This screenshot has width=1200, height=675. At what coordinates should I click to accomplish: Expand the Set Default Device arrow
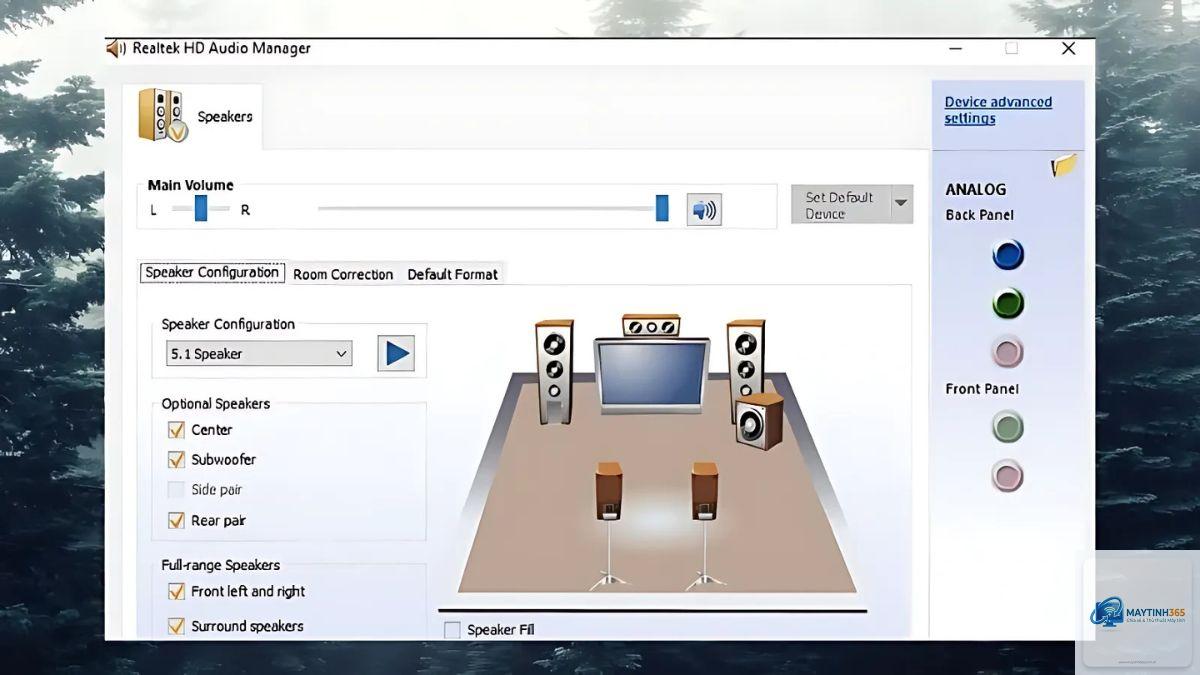[902, 204]
